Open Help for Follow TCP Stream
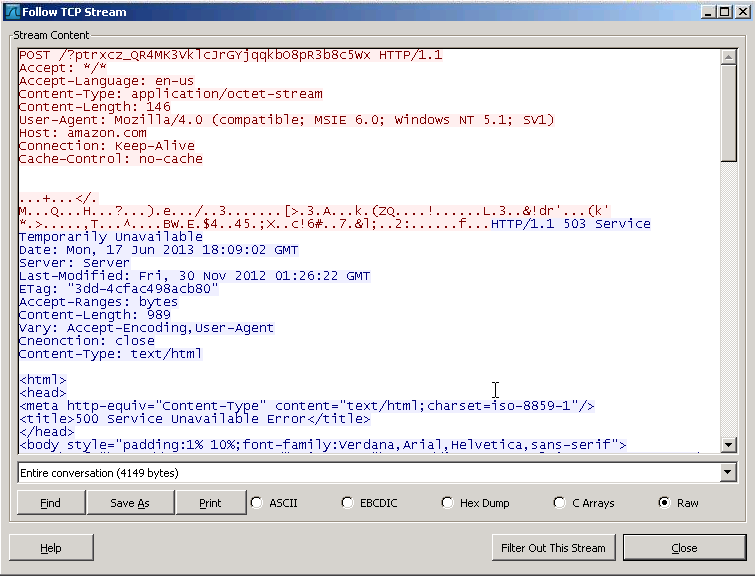The image size is (755, 580). [51, 548]
